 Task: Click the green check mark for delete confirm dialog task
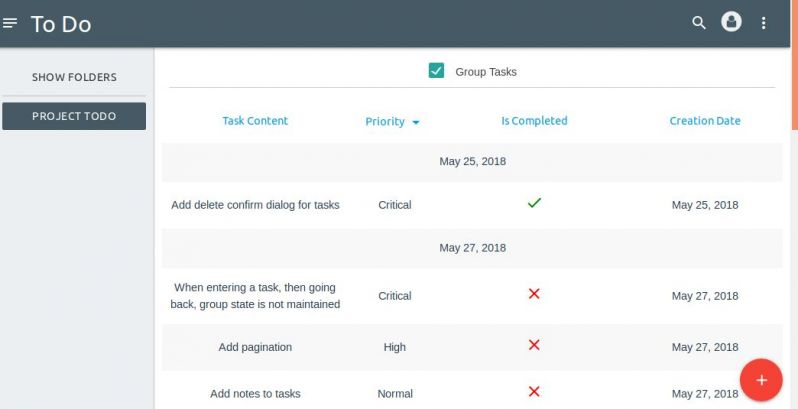click(x=534, y=203)
